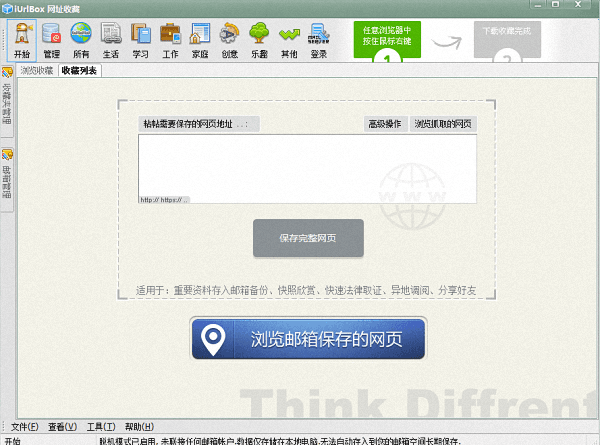600x445 pixels.
Task: Click the 登录 (Login) toolbar icon
Action: tap(319, 40)
